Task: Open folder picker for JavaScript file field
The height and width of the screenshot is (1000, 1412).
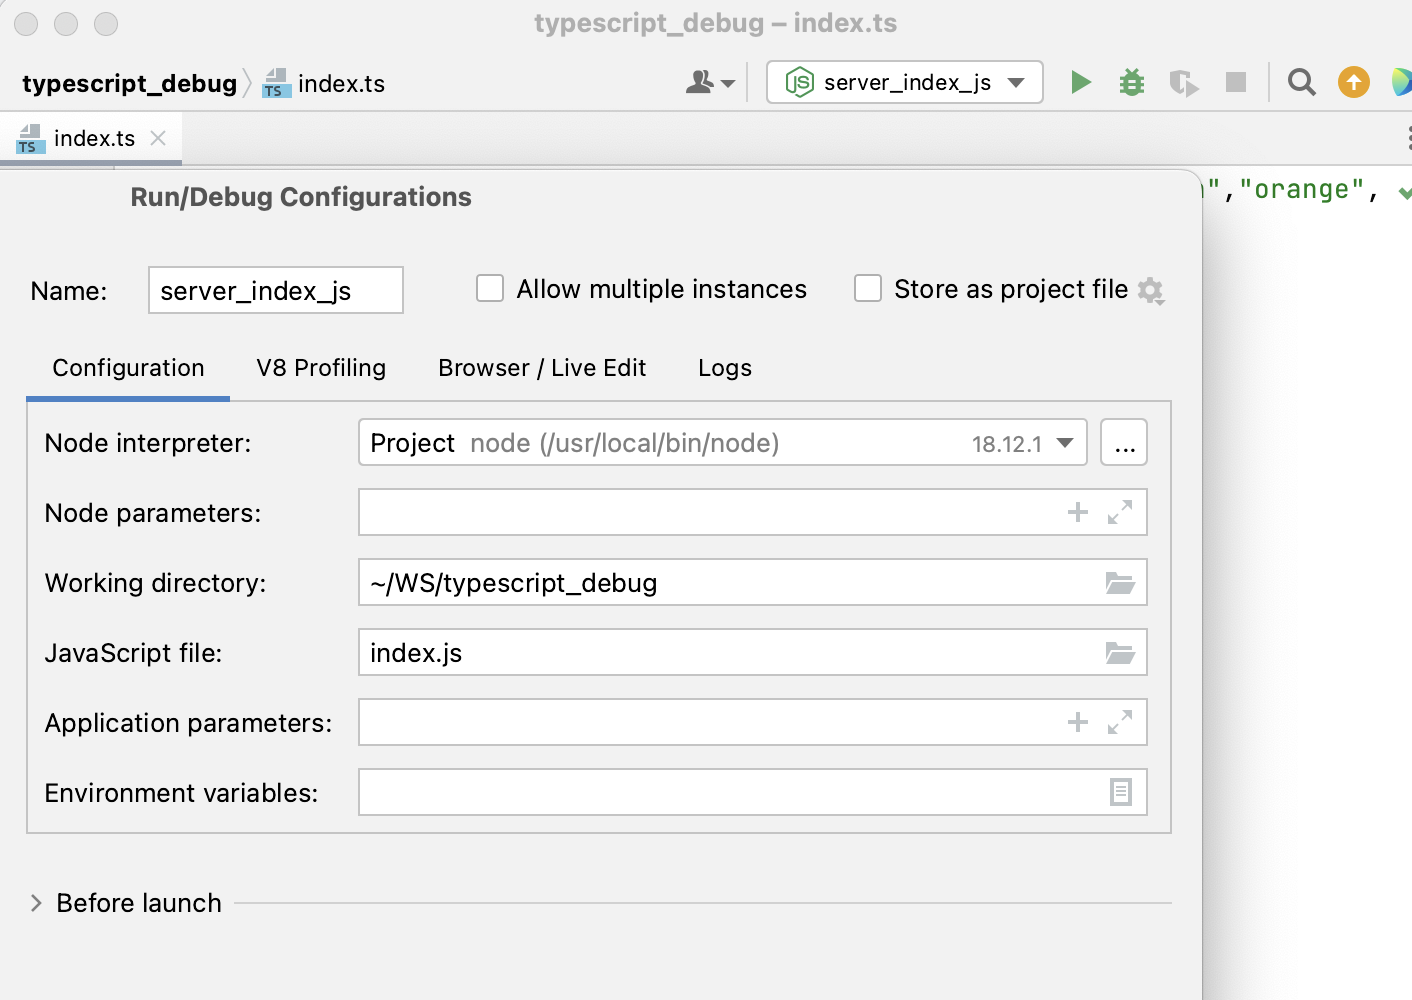Action: point(1122,652)
